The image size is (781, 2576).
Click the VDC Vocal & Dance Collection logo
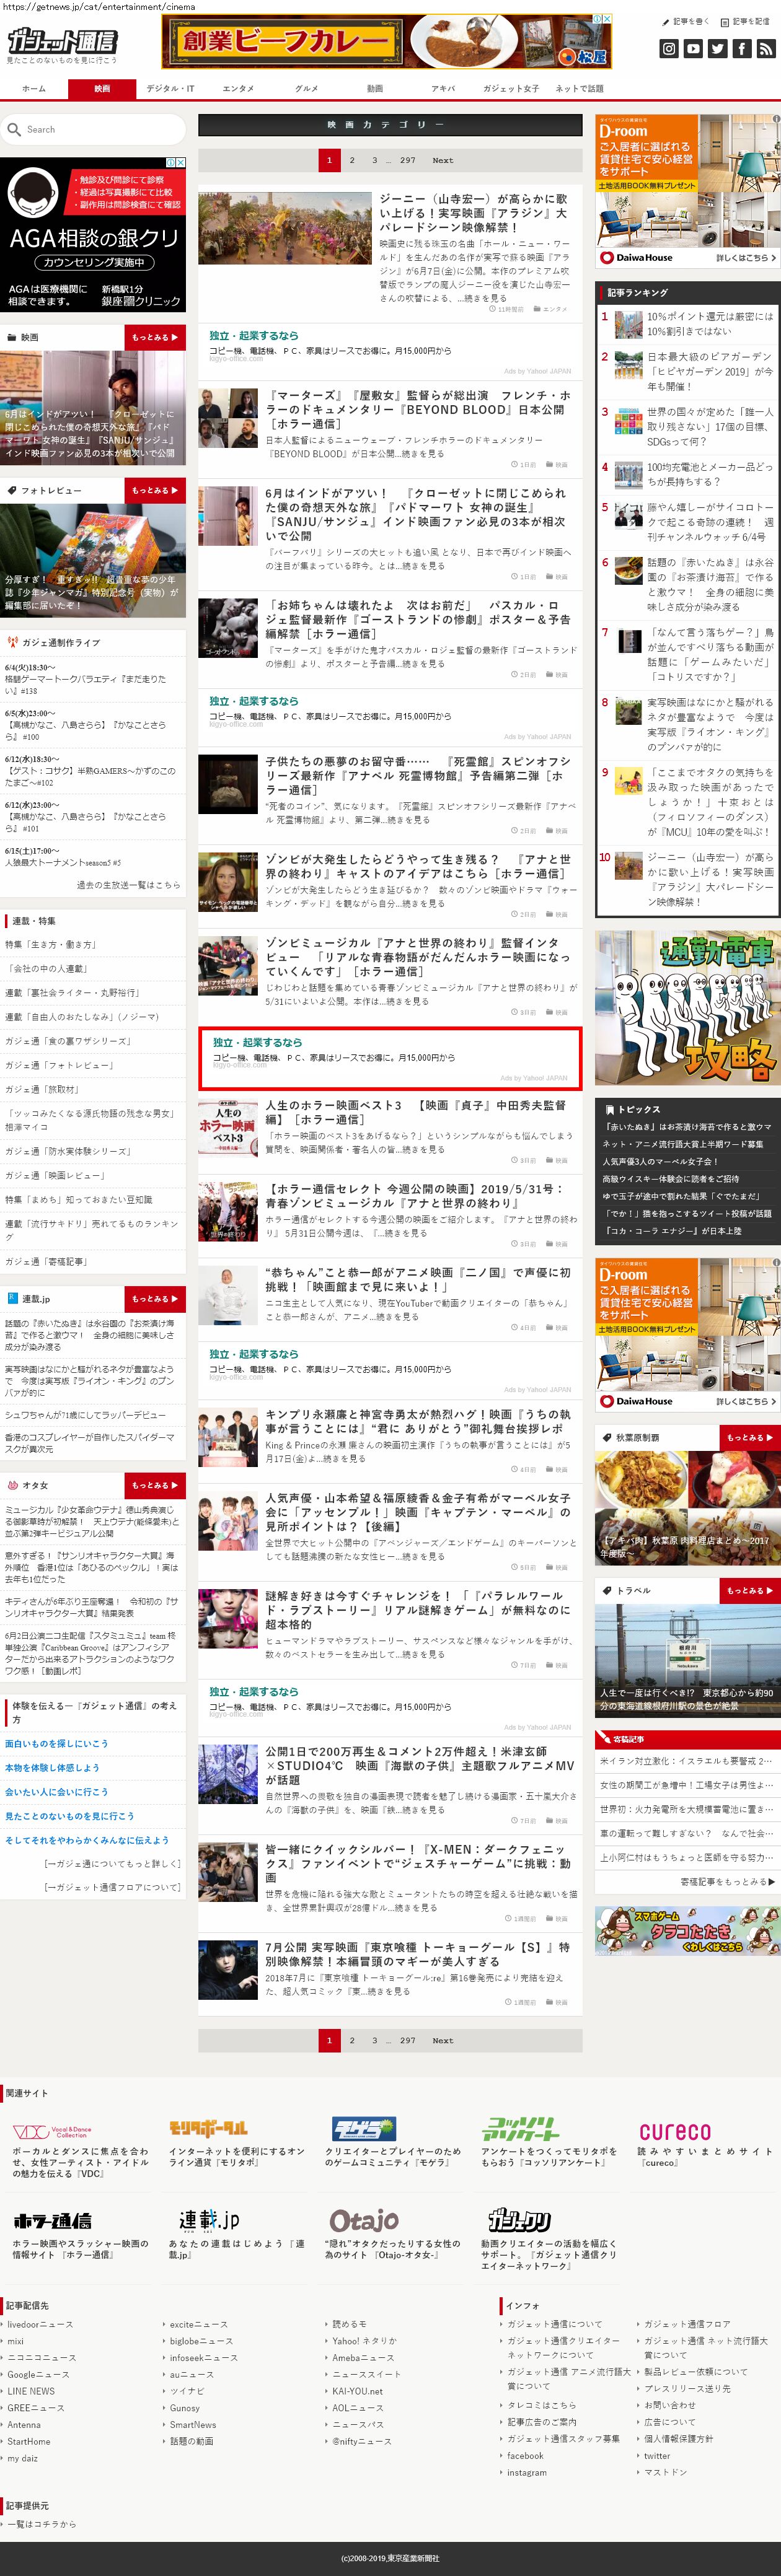(52, 2131)
